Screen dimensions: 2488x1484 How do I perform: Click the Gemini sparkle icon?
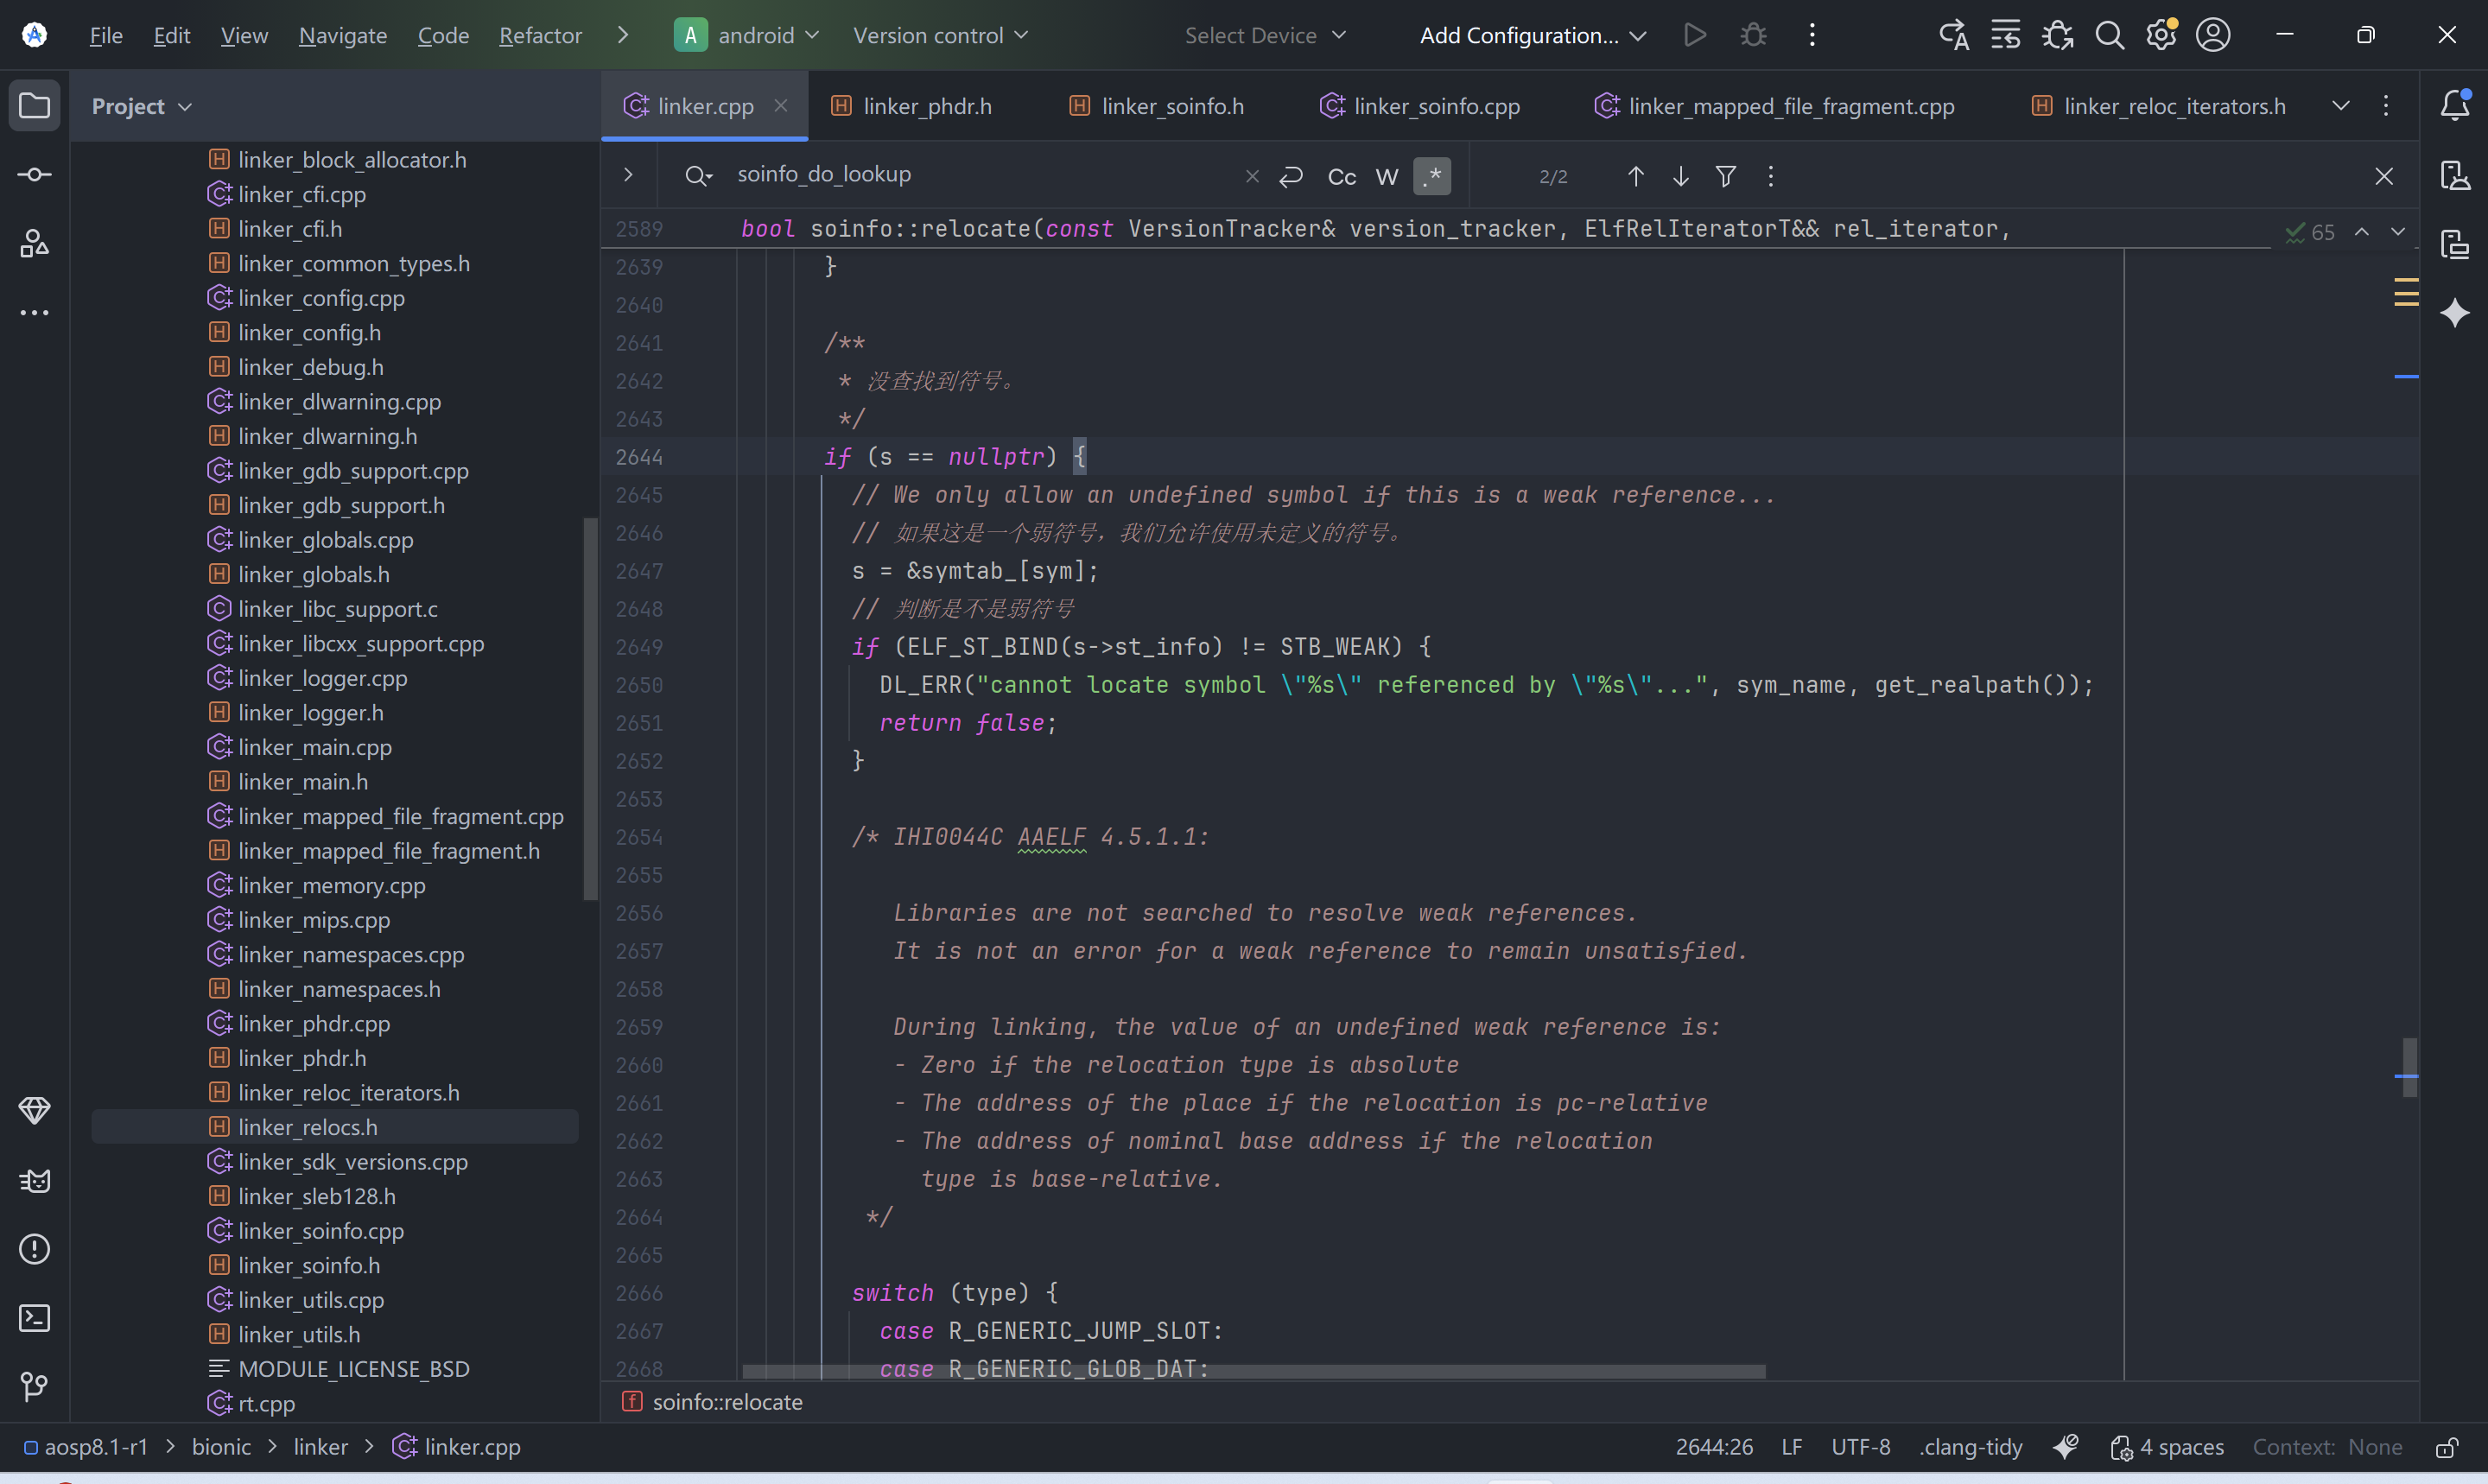[x=2455, y=313]
